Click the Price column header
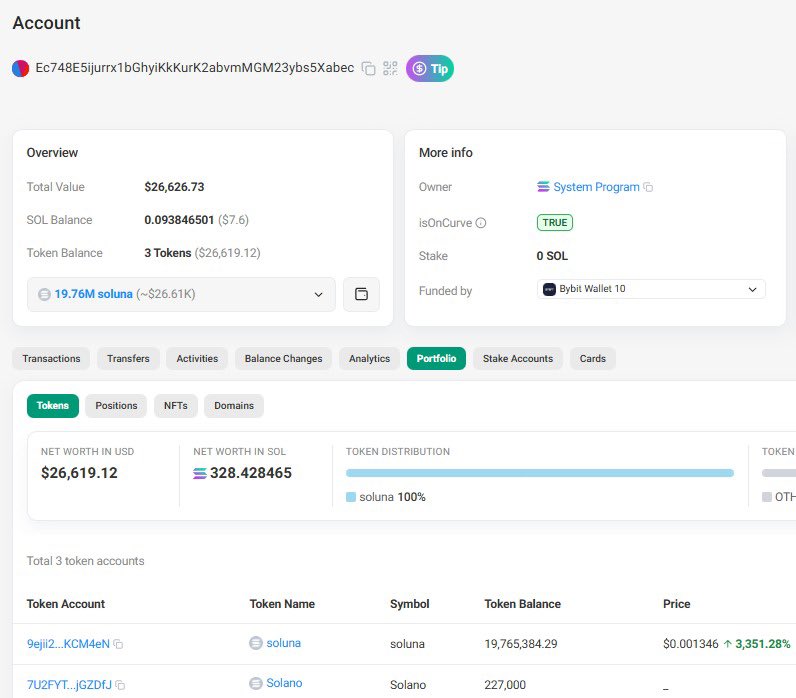 pos(677,604)
